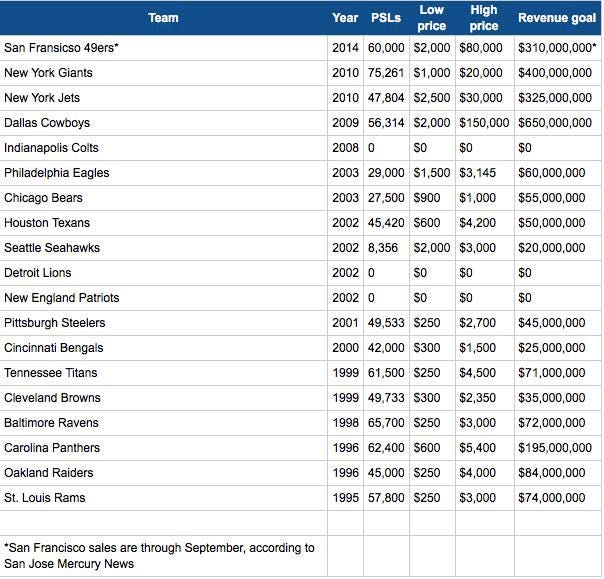Image resolution: width=604 pixels, height=579 pixels.
Task: Click the $2,350 high price cell
Action: click(484, 398)
